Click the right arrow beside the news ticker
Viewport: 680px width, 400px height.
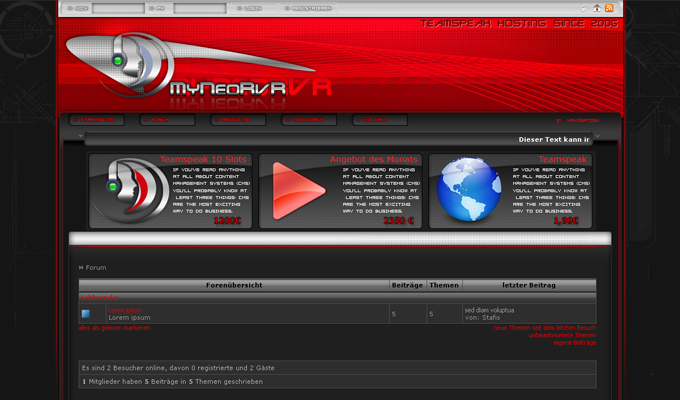tap(598, 135)
